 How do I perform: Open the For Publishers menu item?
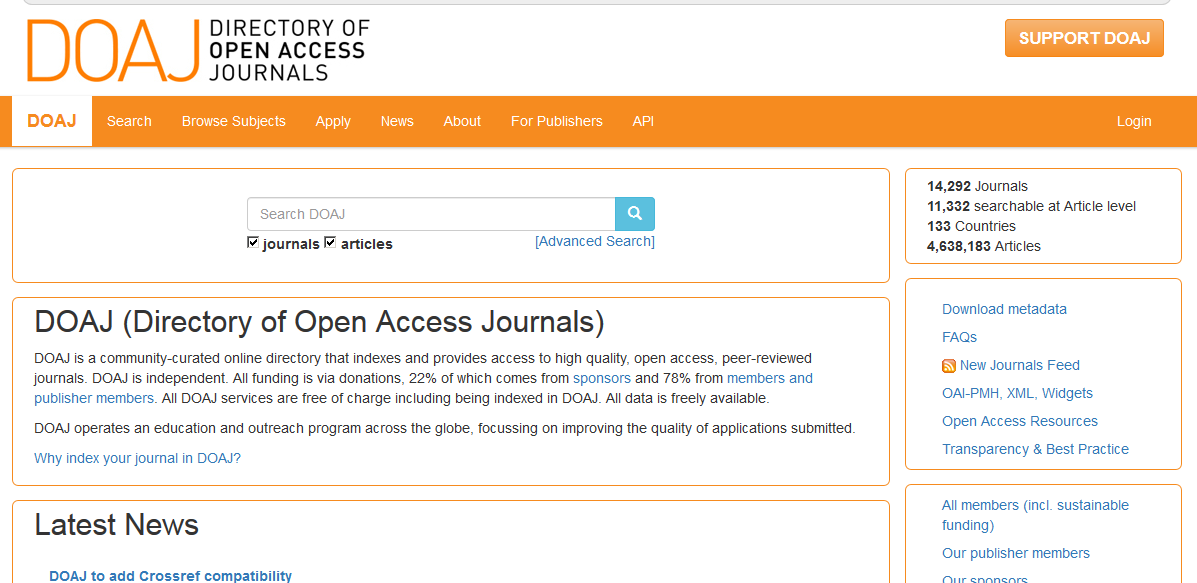tap(556, 121)
